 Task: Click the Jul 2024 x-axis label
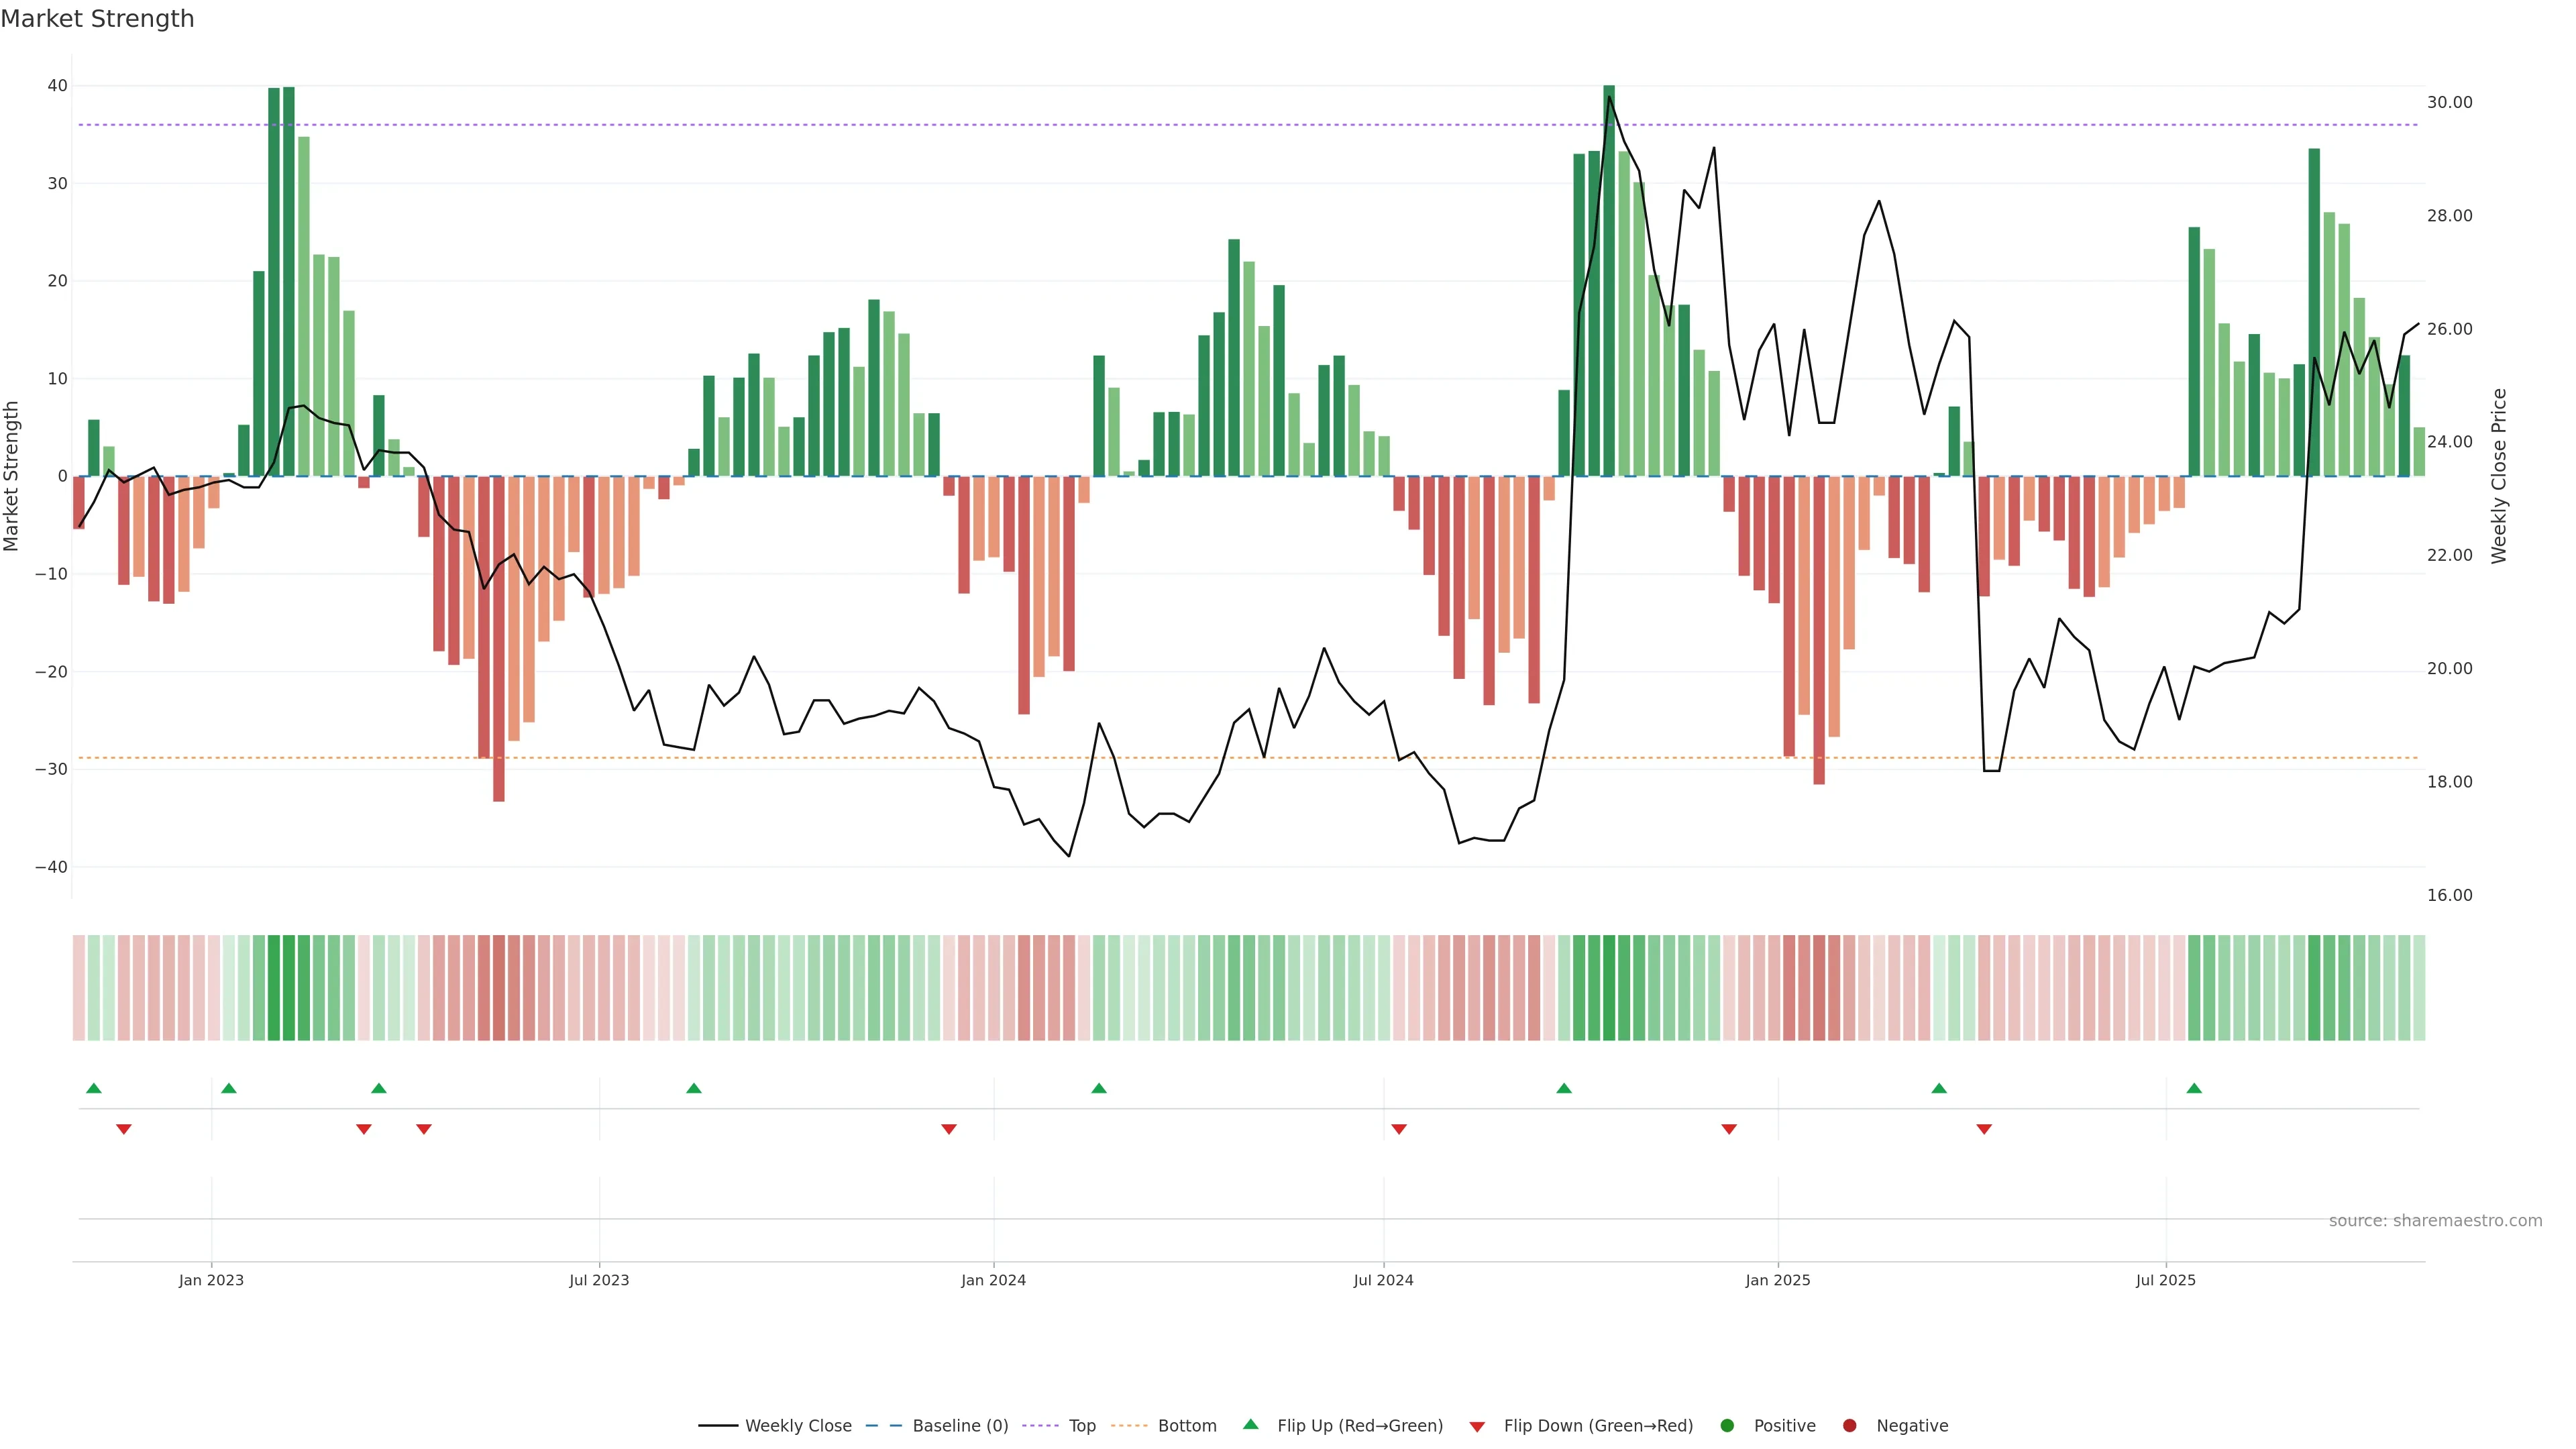point(1383,1280)
